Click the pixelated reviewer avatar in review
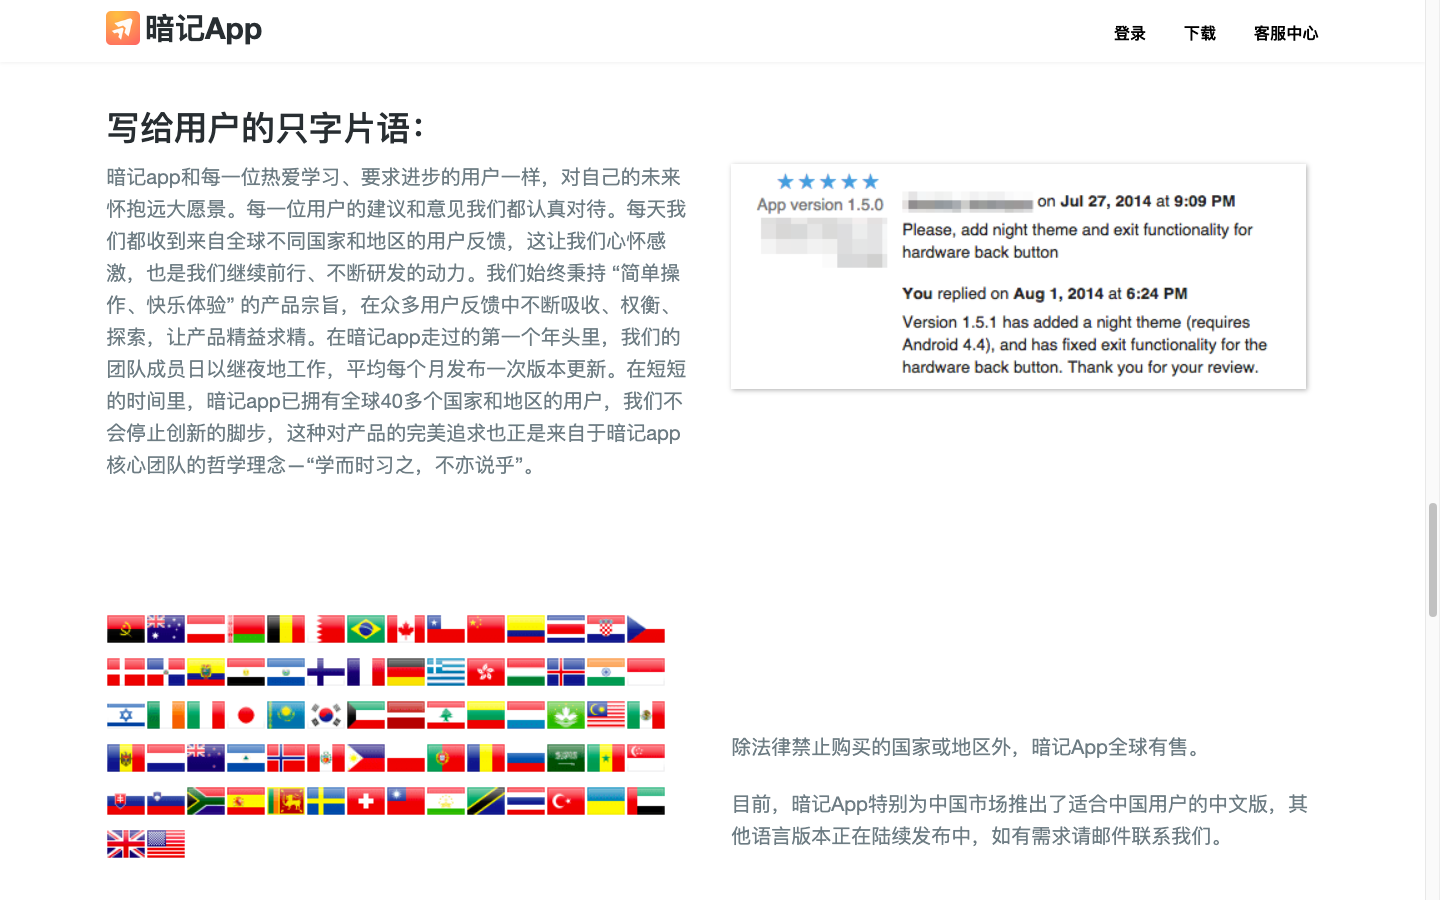Image resolution: width=1440 pixels, height=900 pixels. click(x=824, y=242)
